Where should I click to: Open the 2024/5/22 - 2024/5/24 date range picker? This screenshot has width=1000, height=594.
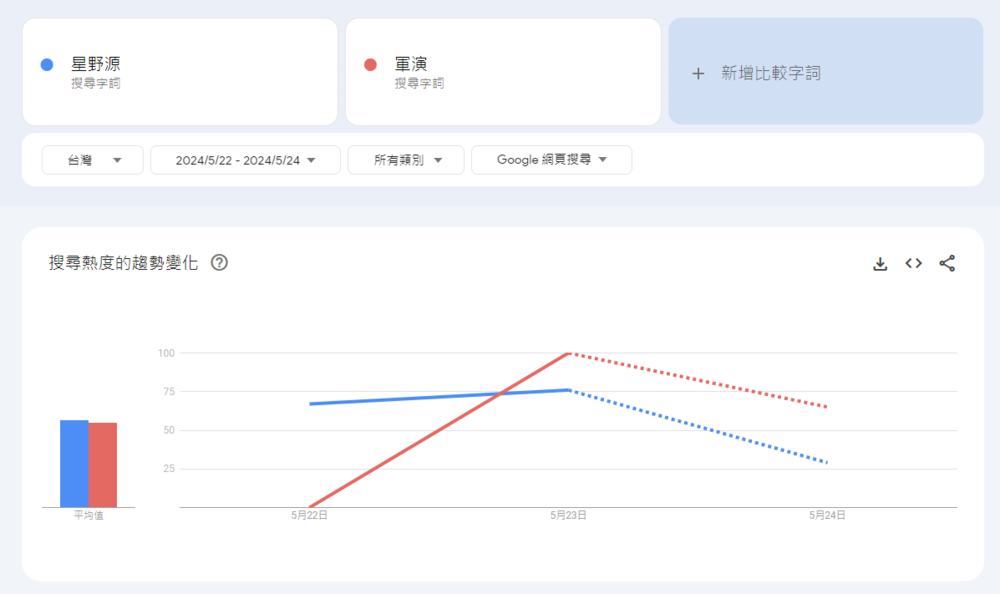coord(245,159)
